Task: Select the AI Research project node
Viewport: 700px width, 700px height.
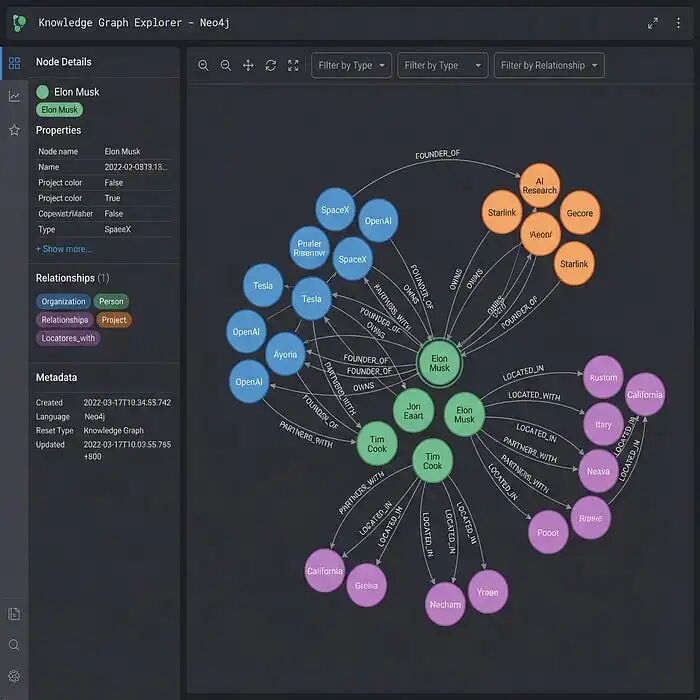Action: coord(540,186)
